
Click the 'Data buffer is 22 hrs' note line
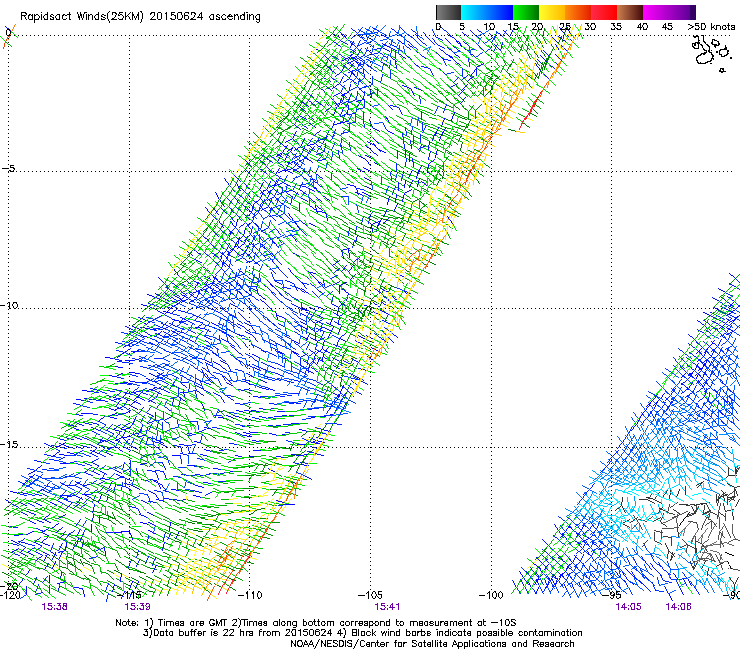click(x=362, y=633)
